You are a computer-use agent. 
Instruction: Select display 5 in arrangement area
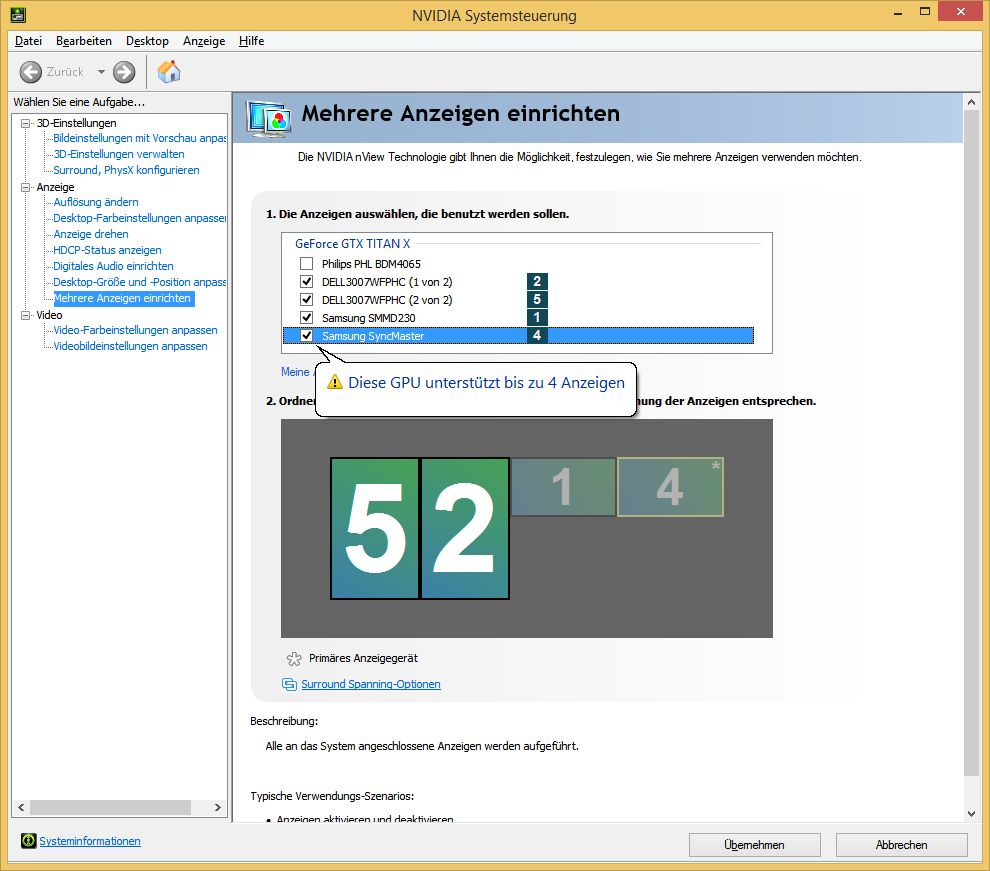pos(375,528)
